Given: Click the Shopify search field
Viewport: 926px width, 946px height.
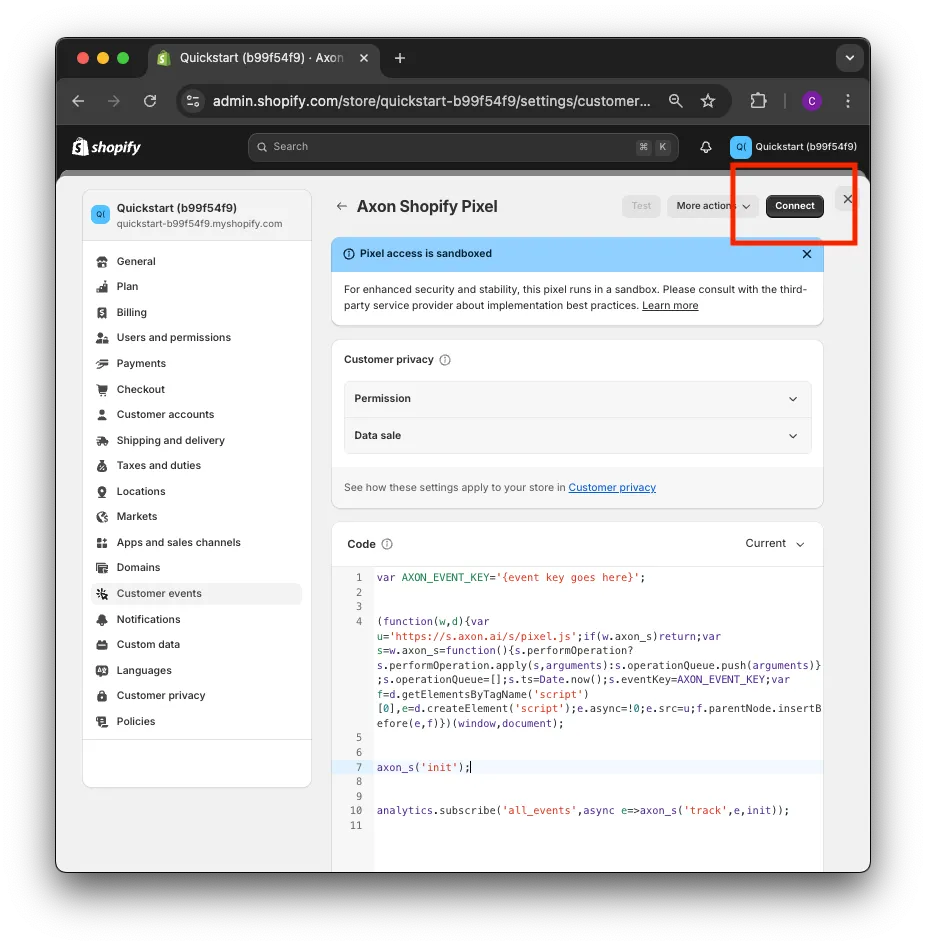Looking at the screenshot, I should [x=463, y=147].
